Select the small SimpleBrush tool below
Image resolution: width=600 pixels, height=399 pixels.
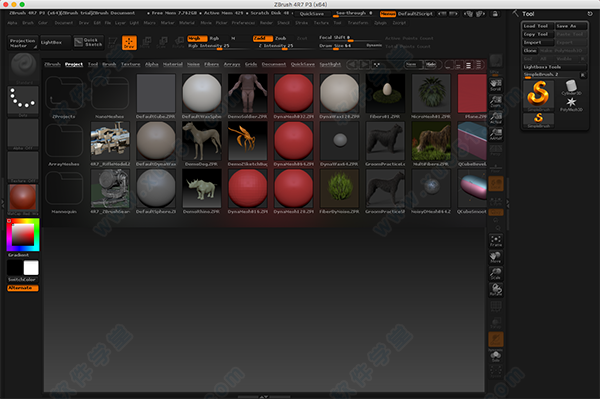click(x=538, y=120)
